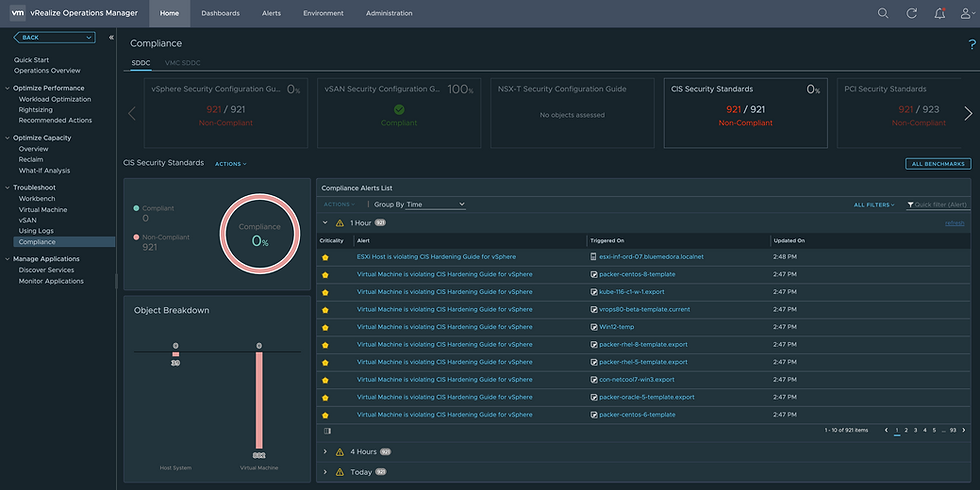Expand the 4 Hours alert group
The width and height of the screenshot is (980, 490).
pos(325,452)
